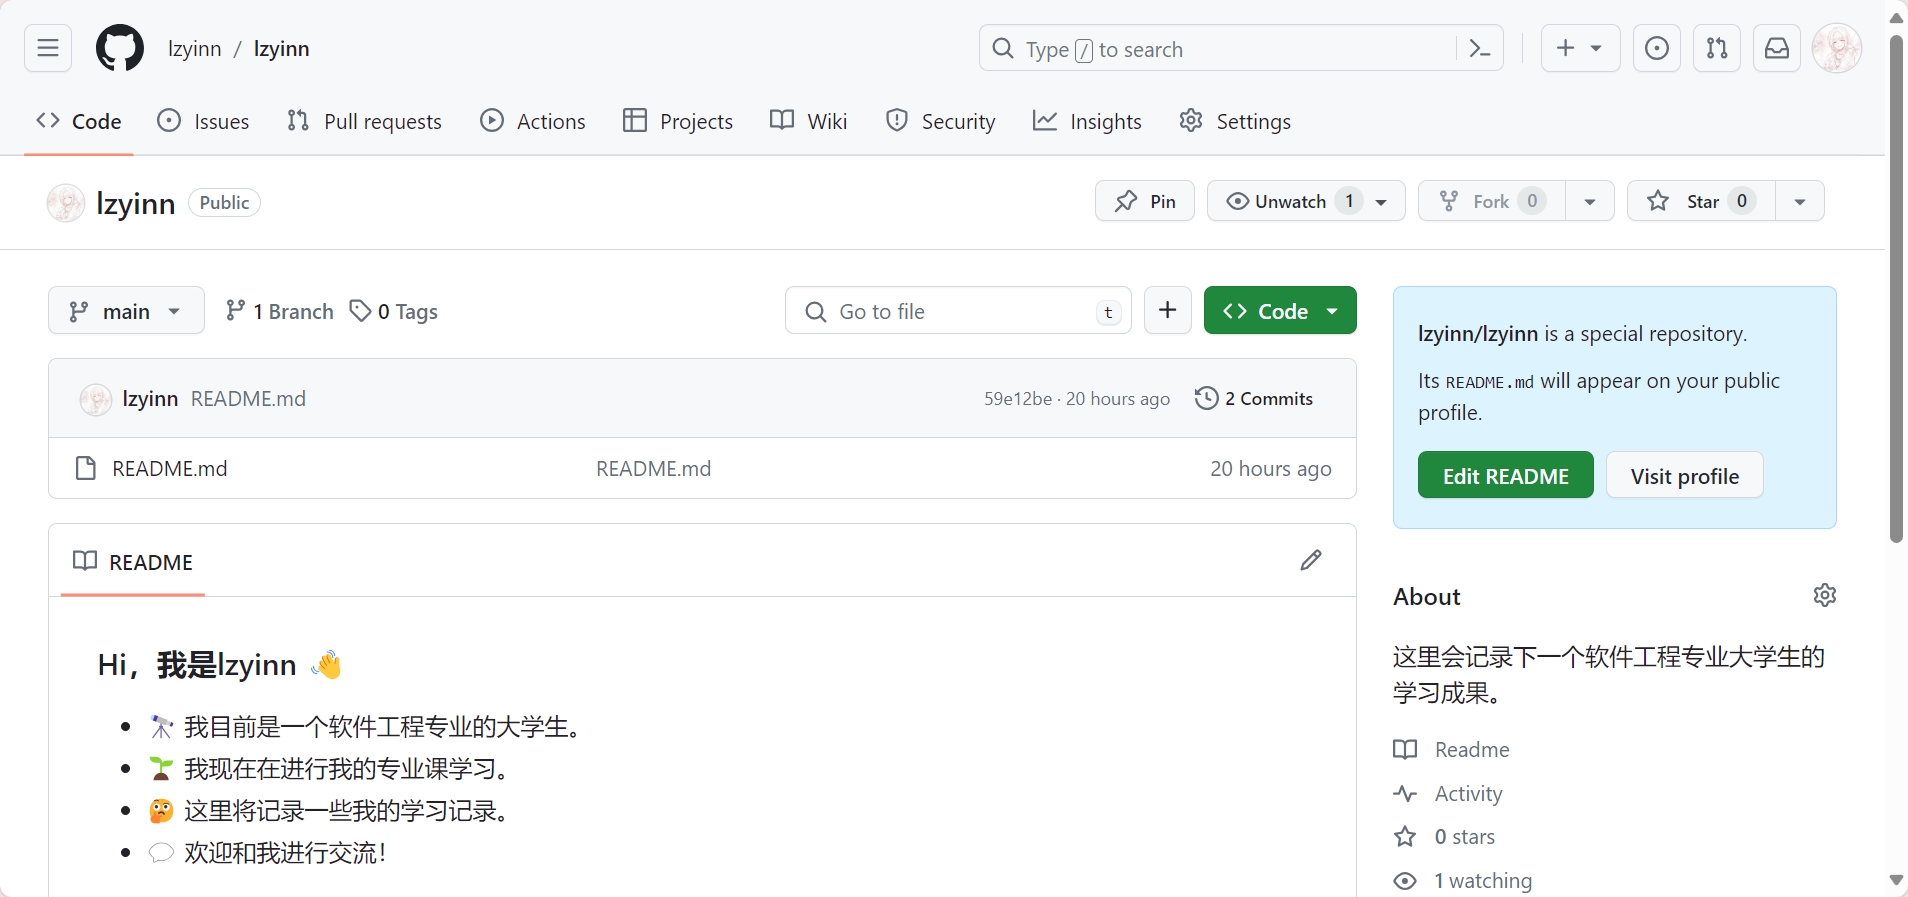This screenshot has width=1908, height=897.
Task: Open the command palette icon
Action: [1480, 48]
